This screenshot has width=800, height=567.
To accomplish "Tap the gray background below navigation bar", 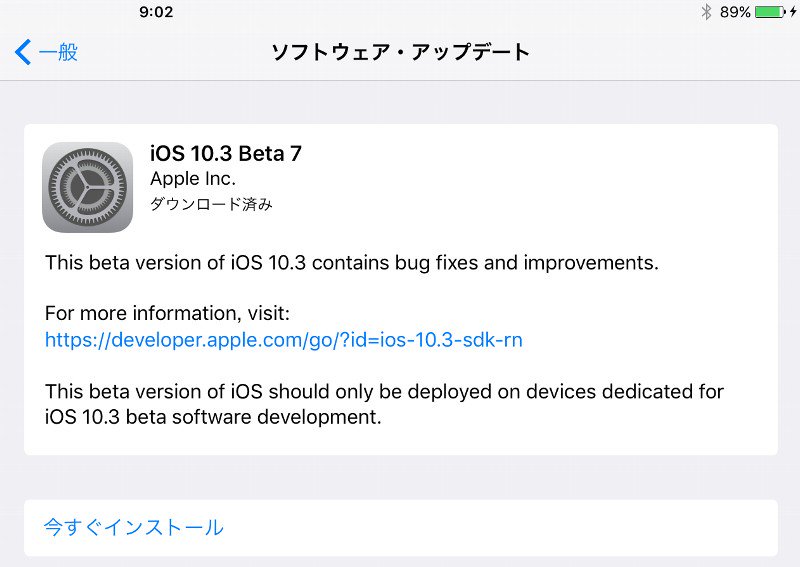I will [x=400, y=101].
